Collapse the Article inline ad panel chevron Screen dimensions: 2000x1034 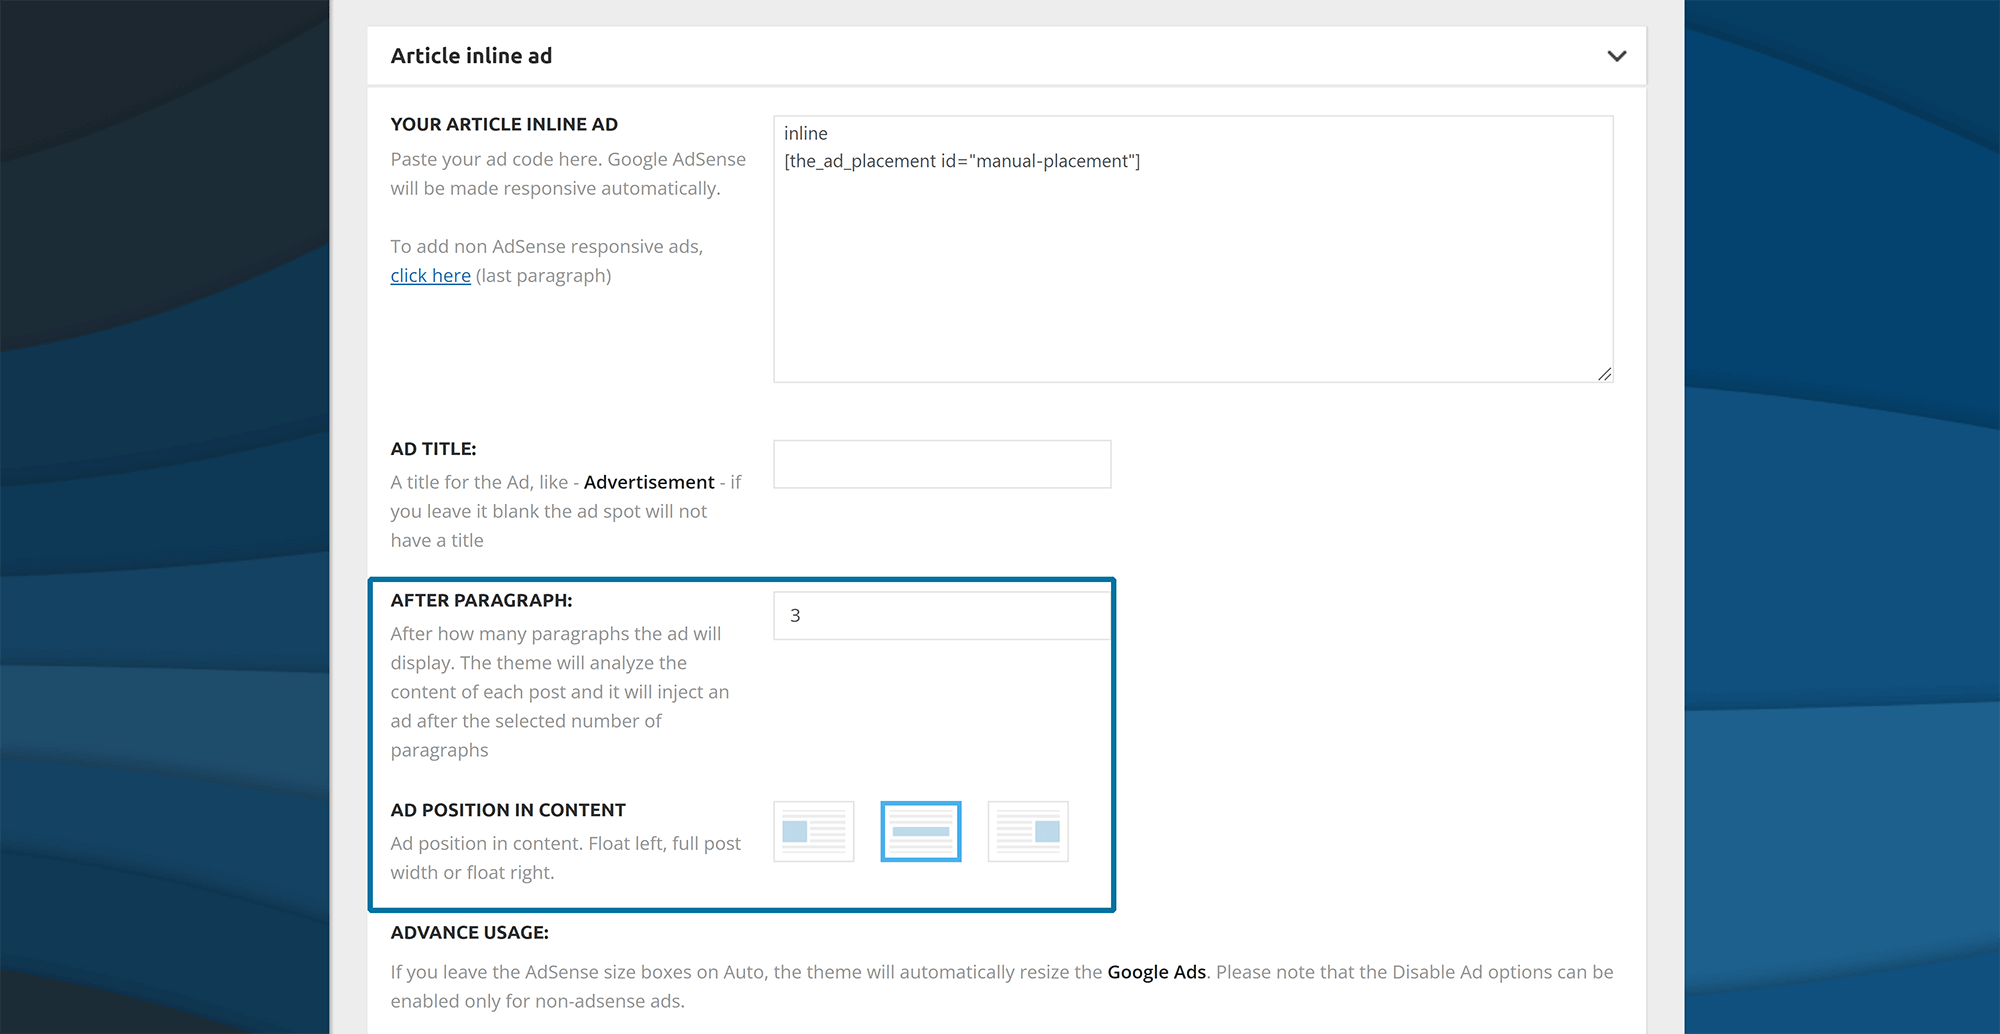(1616, 56)
